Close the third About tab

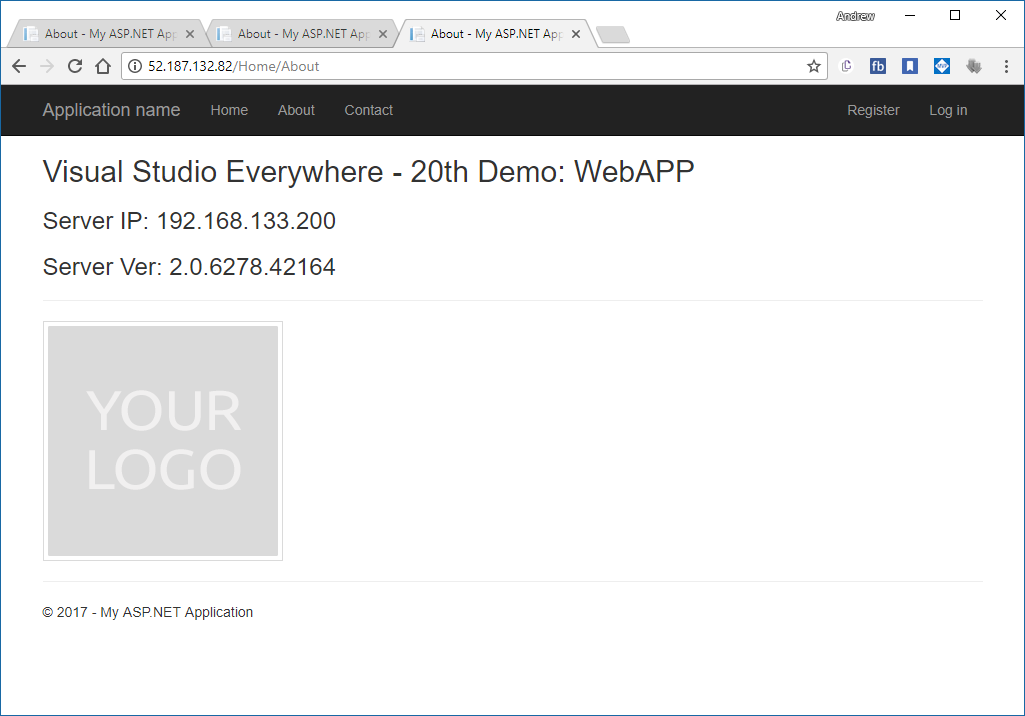[576, 34]
